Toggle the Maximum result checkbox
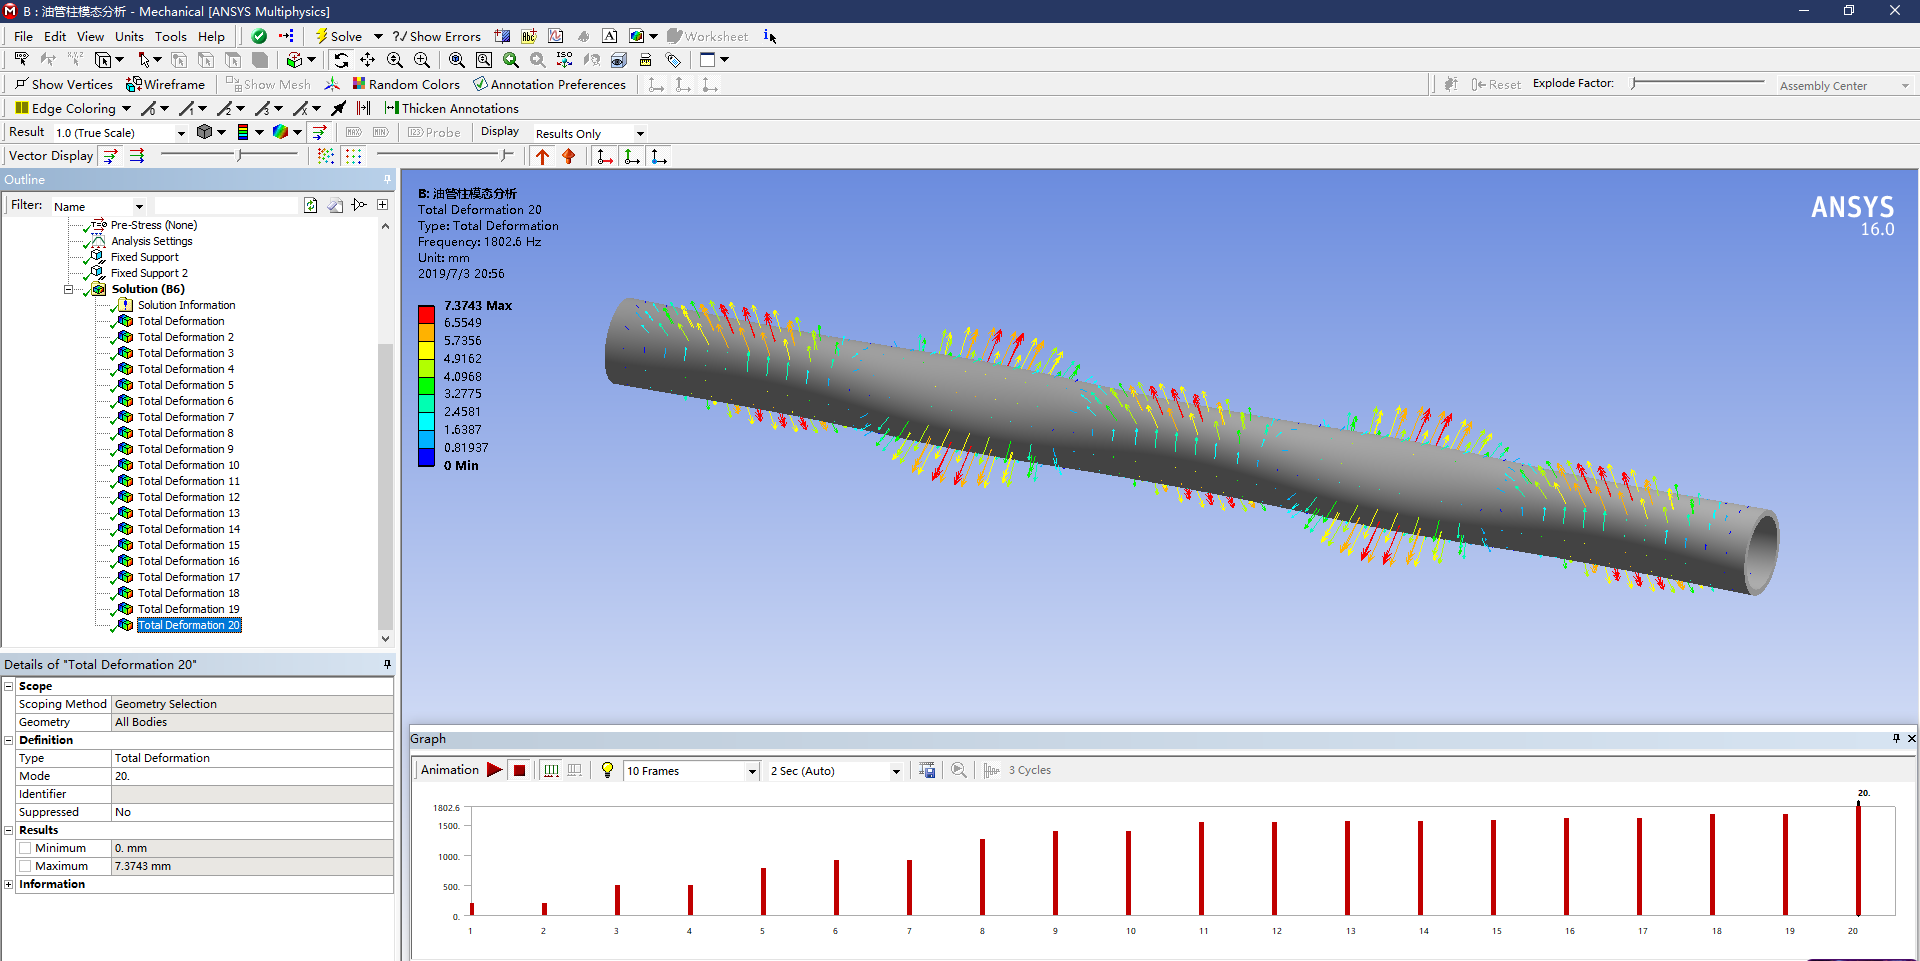 [26, 866]
